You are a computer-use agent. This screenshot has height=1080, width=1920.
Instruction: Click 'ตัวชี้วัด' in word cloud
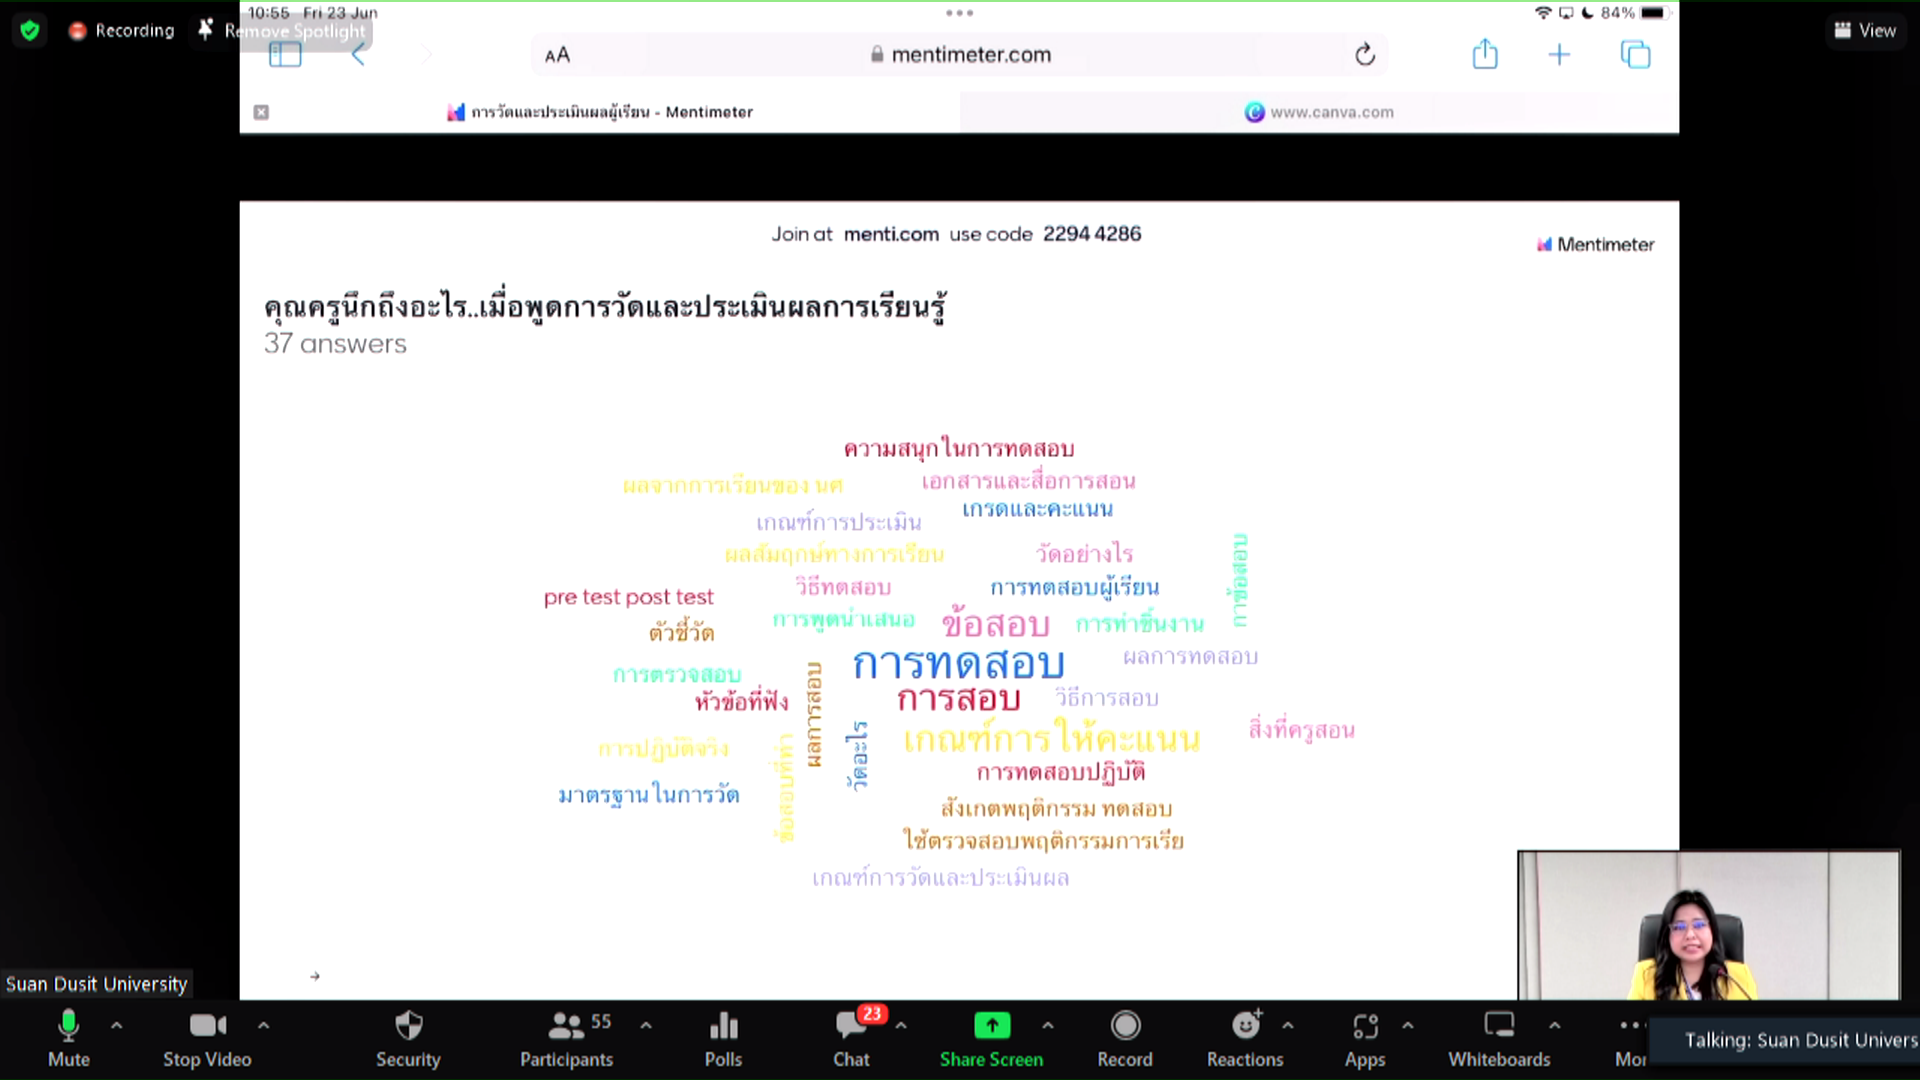pos(681,632)
